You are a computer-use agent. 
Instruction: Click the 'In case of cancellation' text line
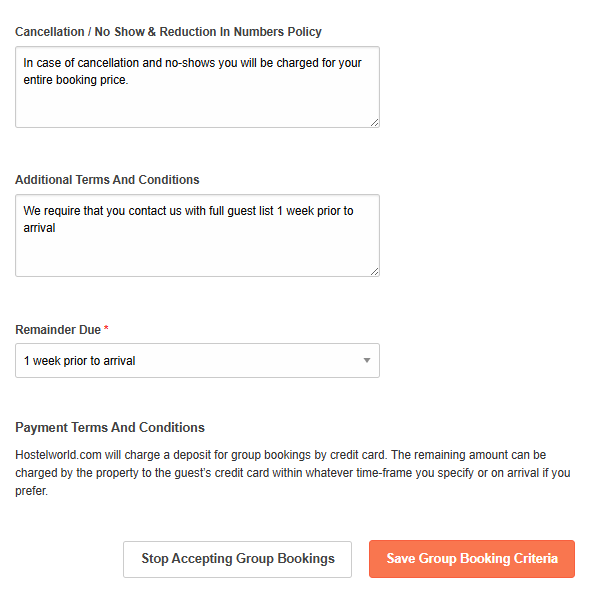coord(192,62)
